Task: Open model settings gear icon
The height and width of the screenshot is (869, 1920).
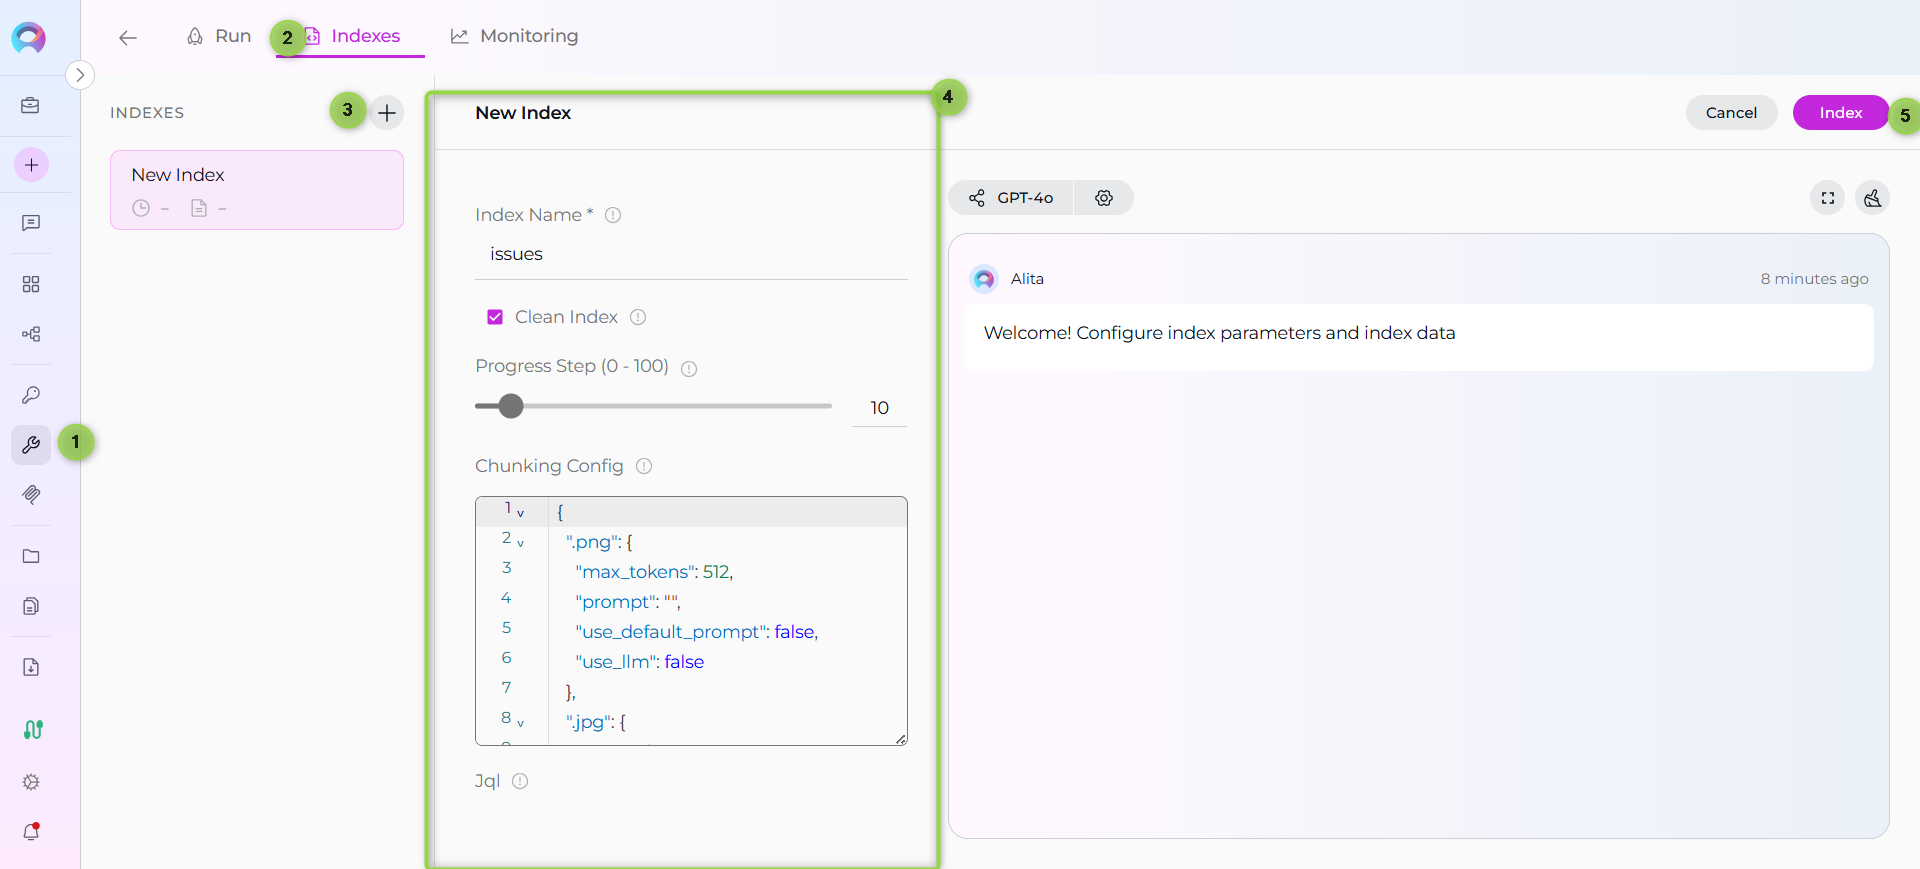Action: pyautogui.click(x=1103, y=198)
